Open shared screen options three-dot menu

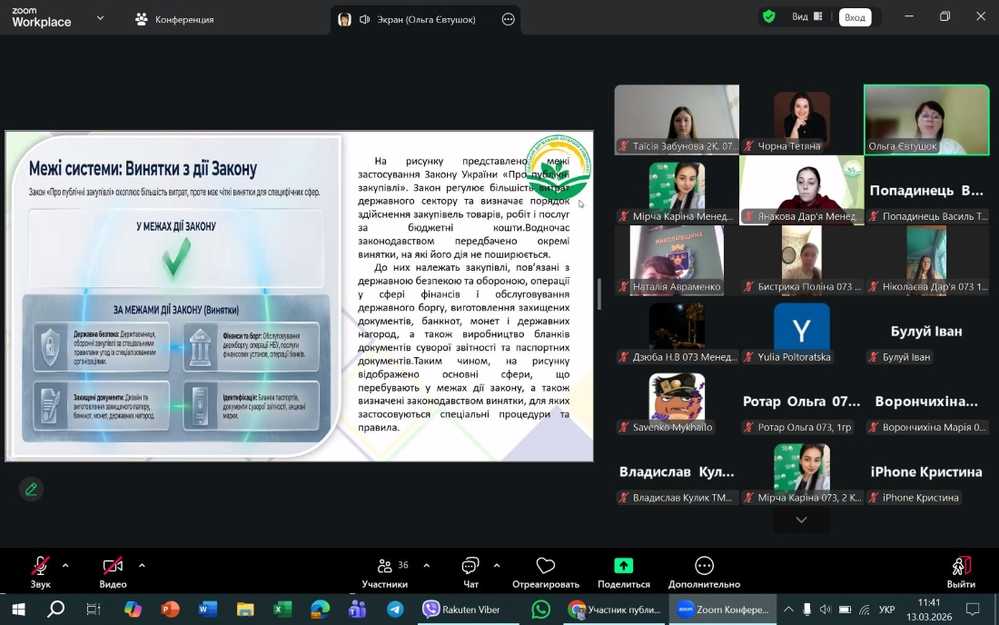pyautogui.click(x=508, y=19)
